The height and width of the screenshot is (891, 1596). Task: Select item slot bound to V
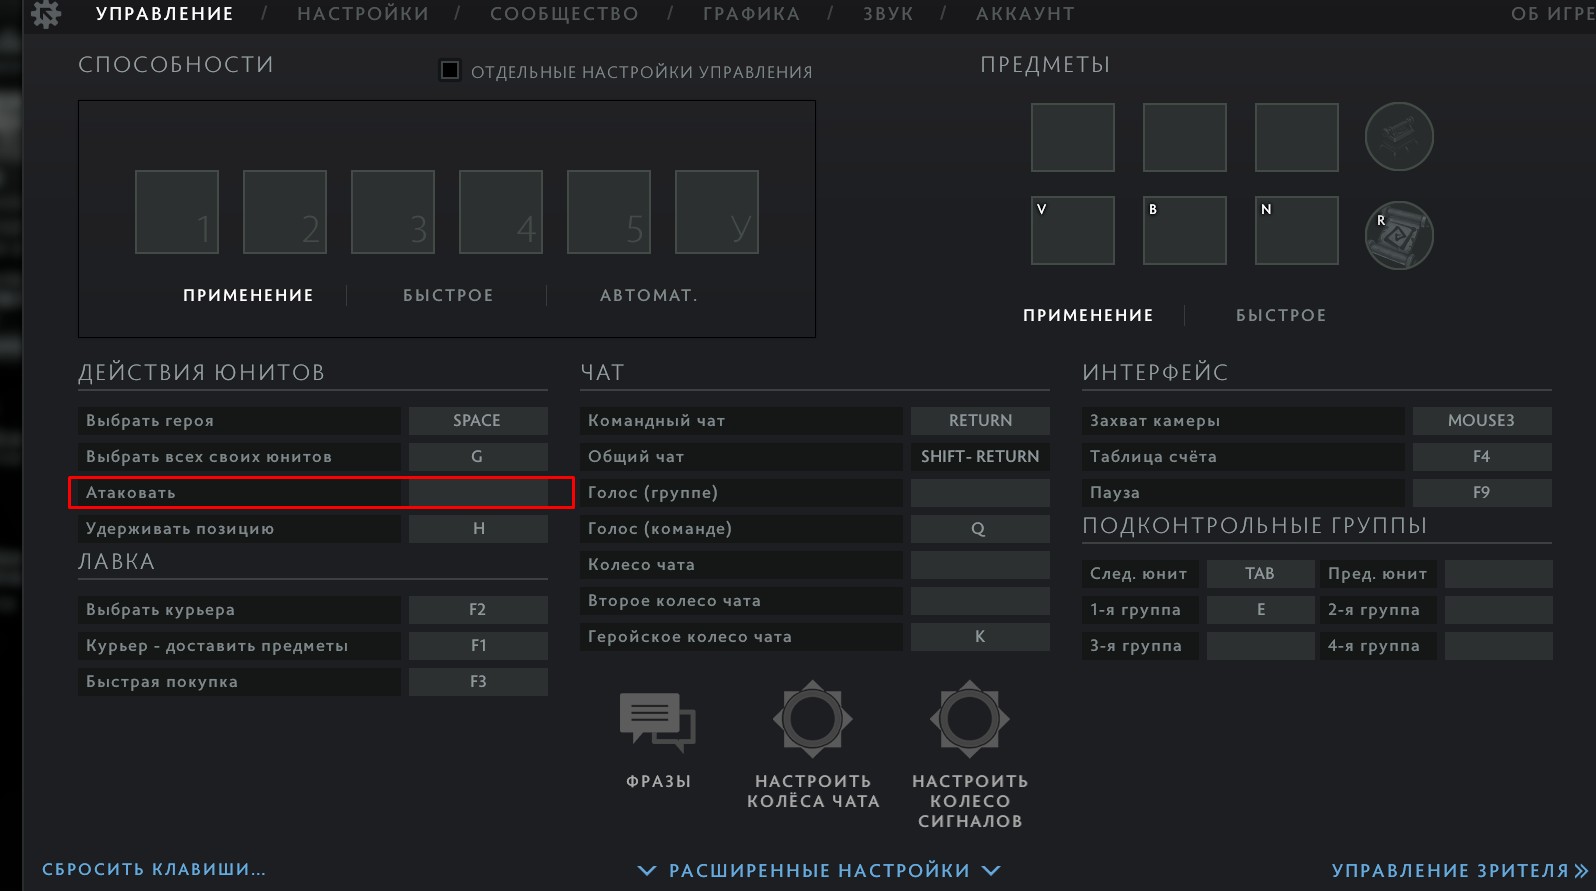click(x=1073, y=230)
